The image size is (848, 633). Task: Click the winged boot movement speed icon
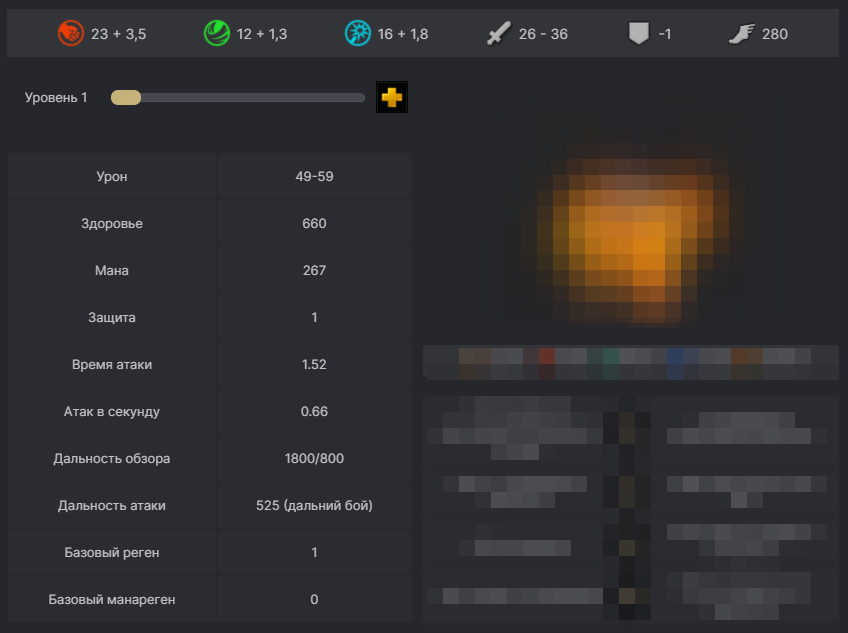point(741,34)
